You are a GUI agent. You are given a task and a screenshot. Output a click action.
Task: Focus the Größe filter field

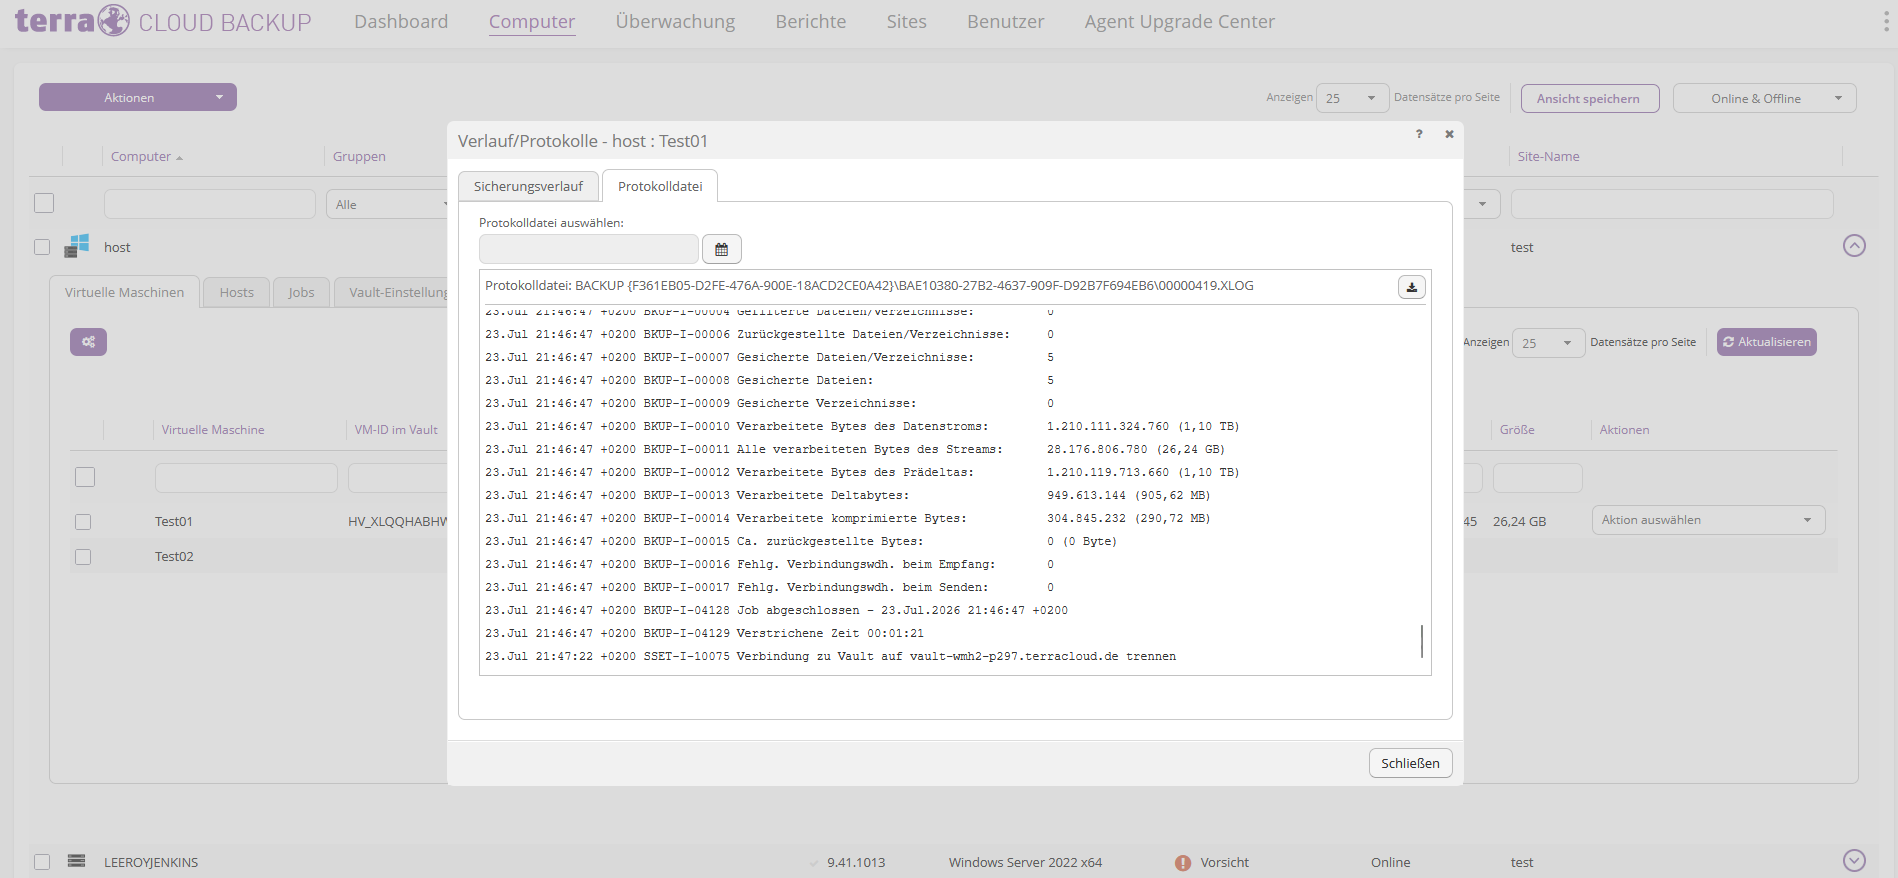click(x=1538, y=478)
